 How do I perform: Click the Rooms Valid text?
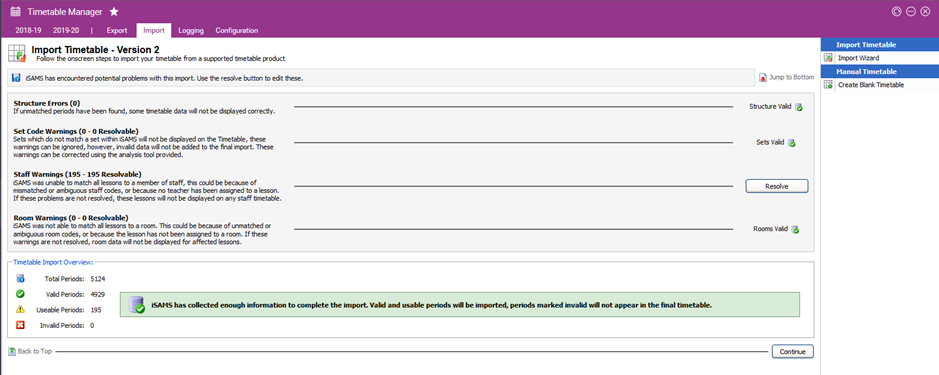[771, 229]
